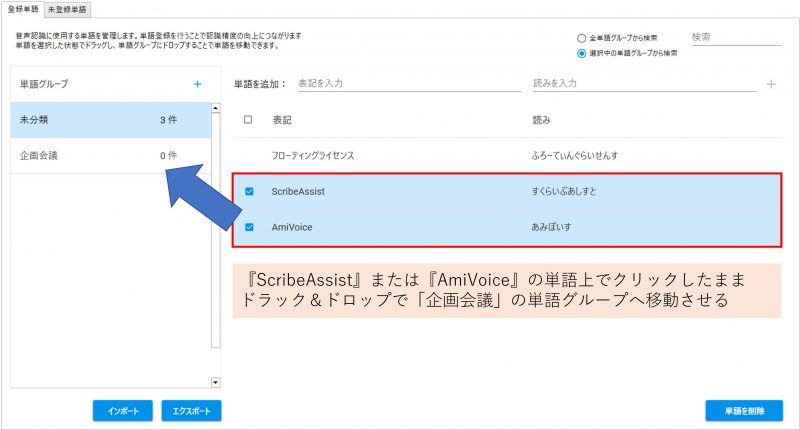Uncheck the AmiVoice row checkbox
Image resolution: width=800 pixels, height=430 pixels.
(249, 227)
